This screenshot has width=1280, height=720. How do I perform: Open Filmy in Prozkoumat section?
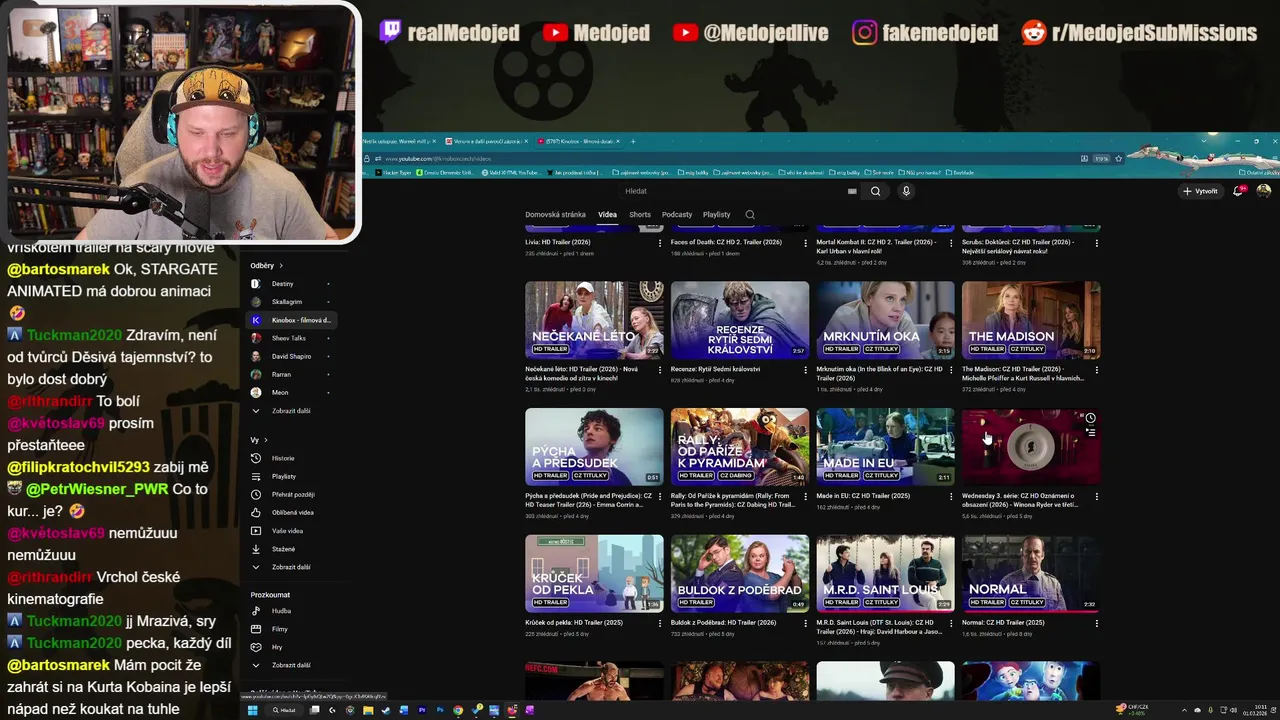tap(279, 629)
